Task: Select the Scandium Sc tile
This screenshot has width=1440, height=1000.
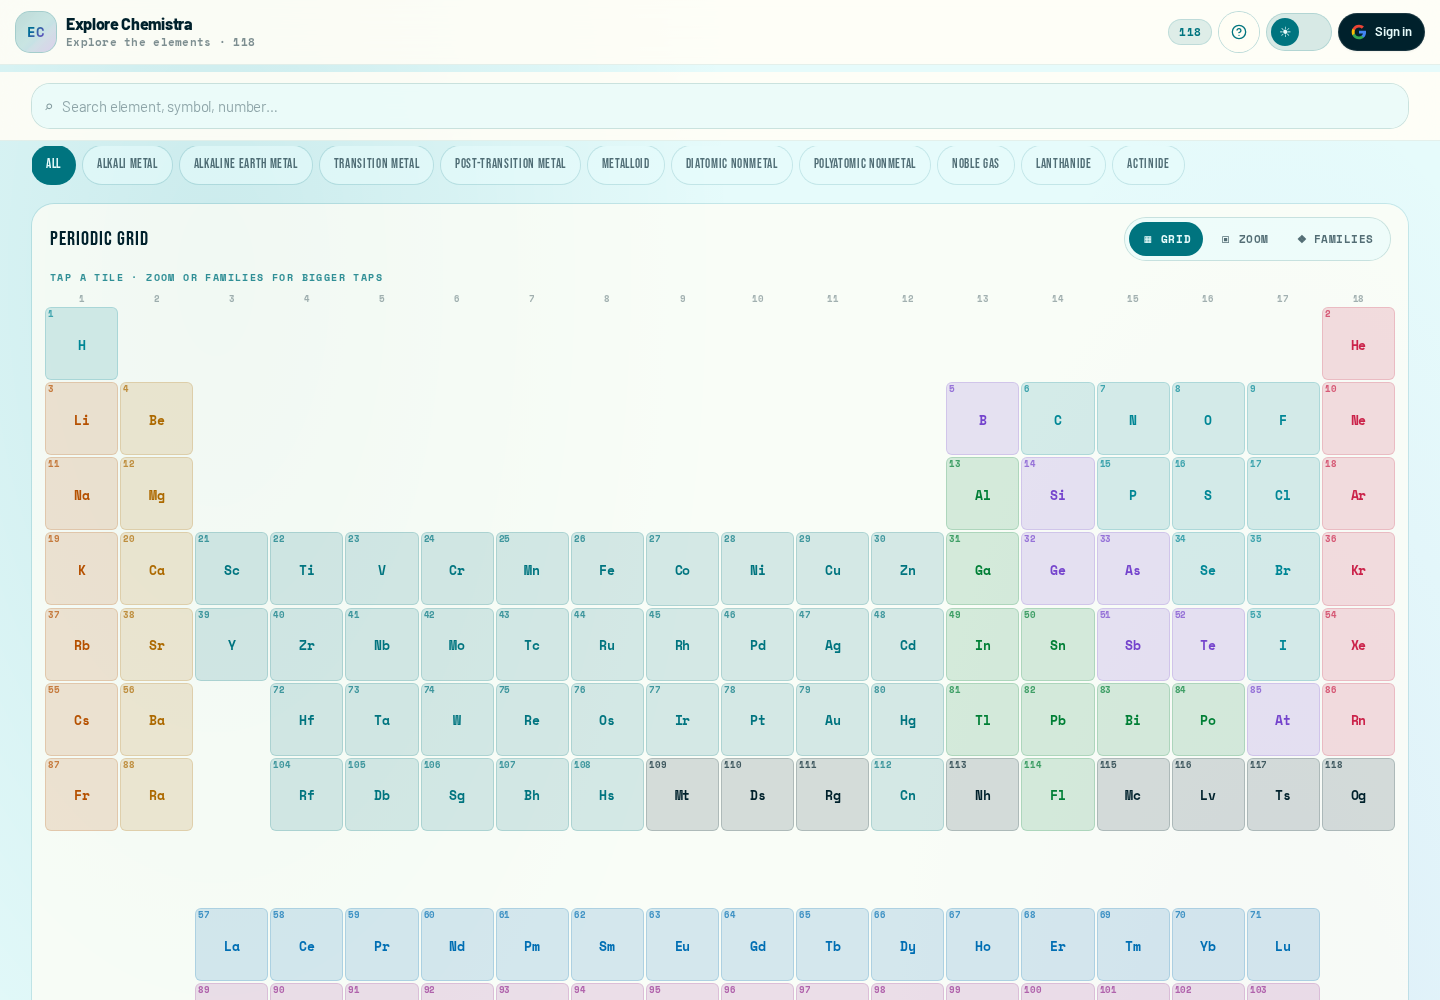Action: coord(232,569)
